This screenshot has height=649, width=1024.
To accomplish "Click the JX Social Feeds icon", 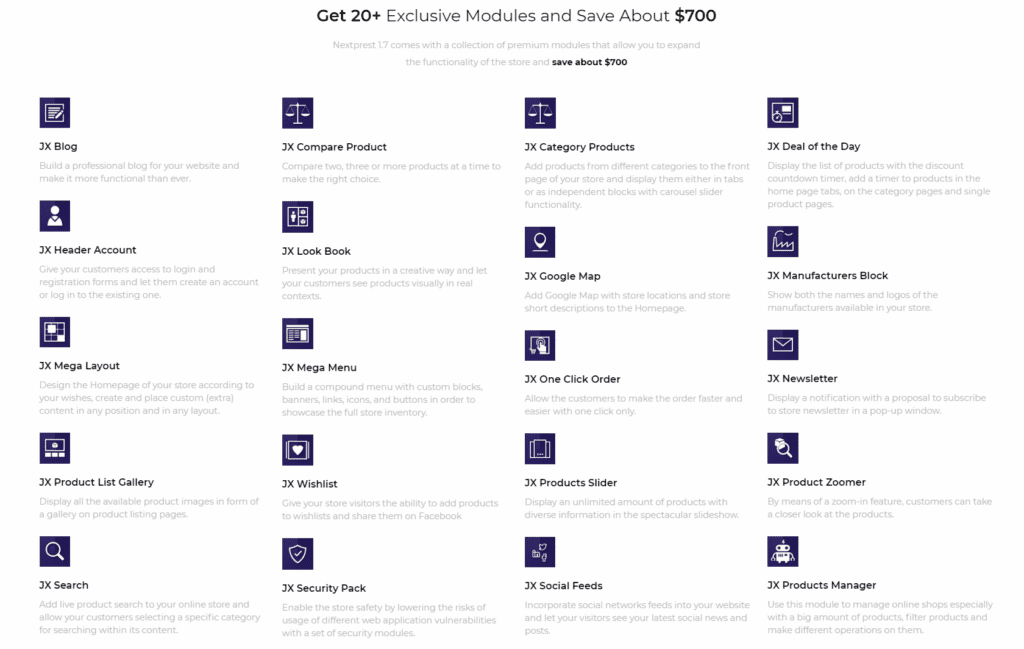I will click(540, 552).
